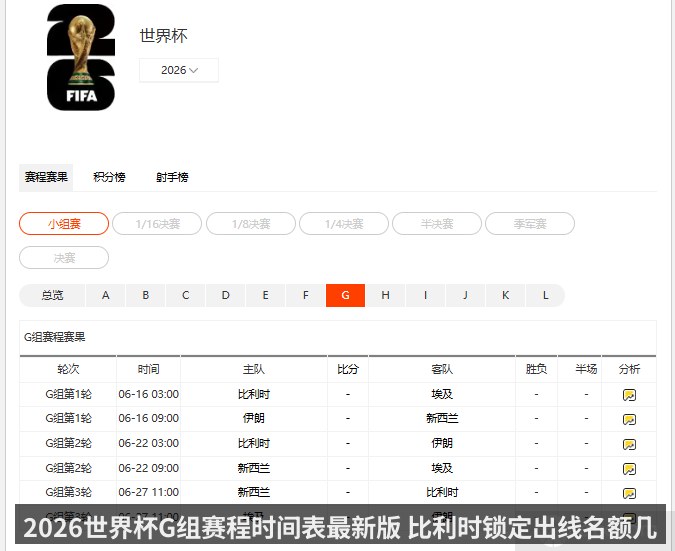675x551 pixels.
Task: Open analysis icon for 新西兰 vs 埃及 match
Action: (x=629, y=469)
